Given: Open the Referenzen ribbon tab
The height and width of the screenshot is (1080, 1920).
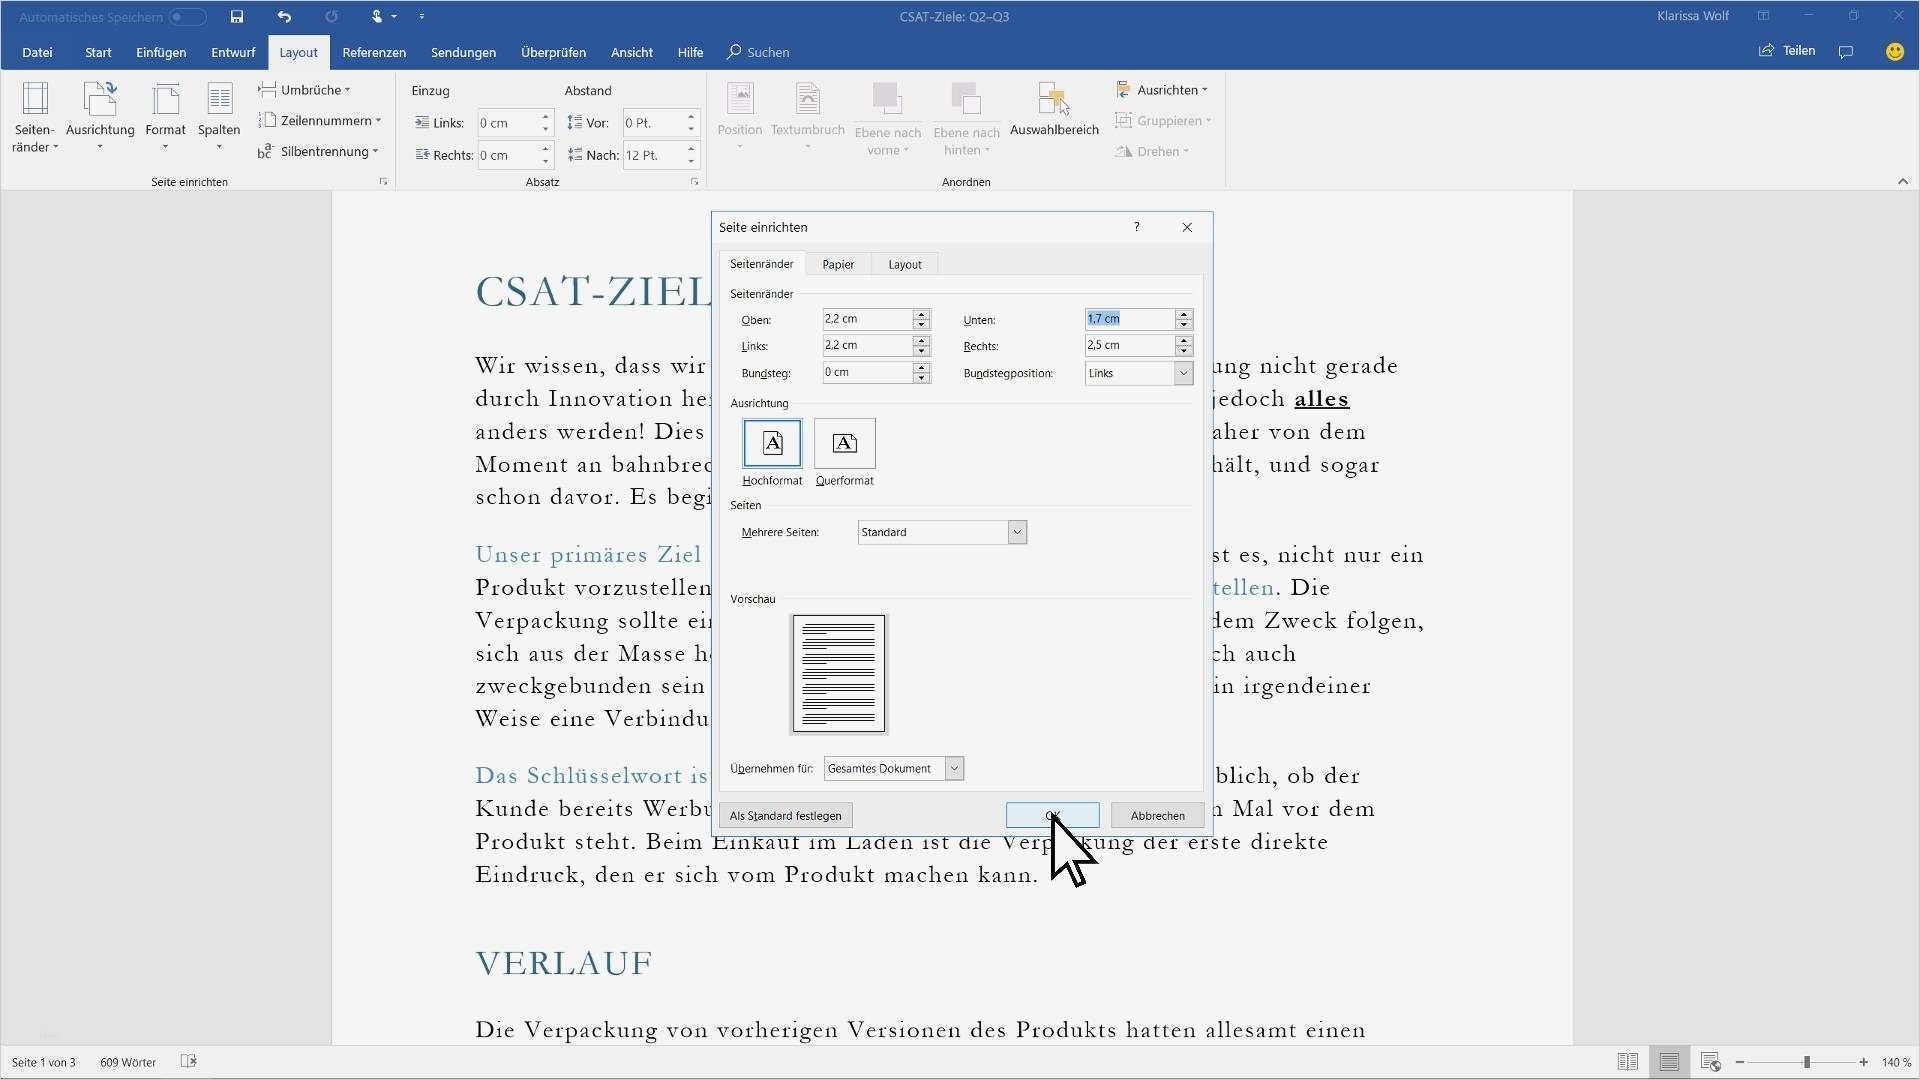Looking at the screenshot, I should pos(373,52).
